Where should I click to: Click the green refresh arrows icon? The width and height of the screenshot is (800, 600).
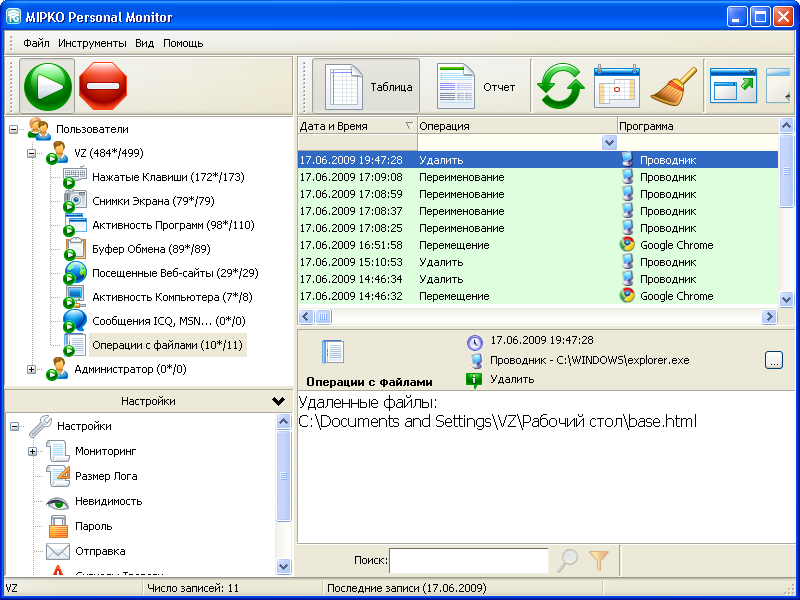pyautogui.click(x=560, y=87)
